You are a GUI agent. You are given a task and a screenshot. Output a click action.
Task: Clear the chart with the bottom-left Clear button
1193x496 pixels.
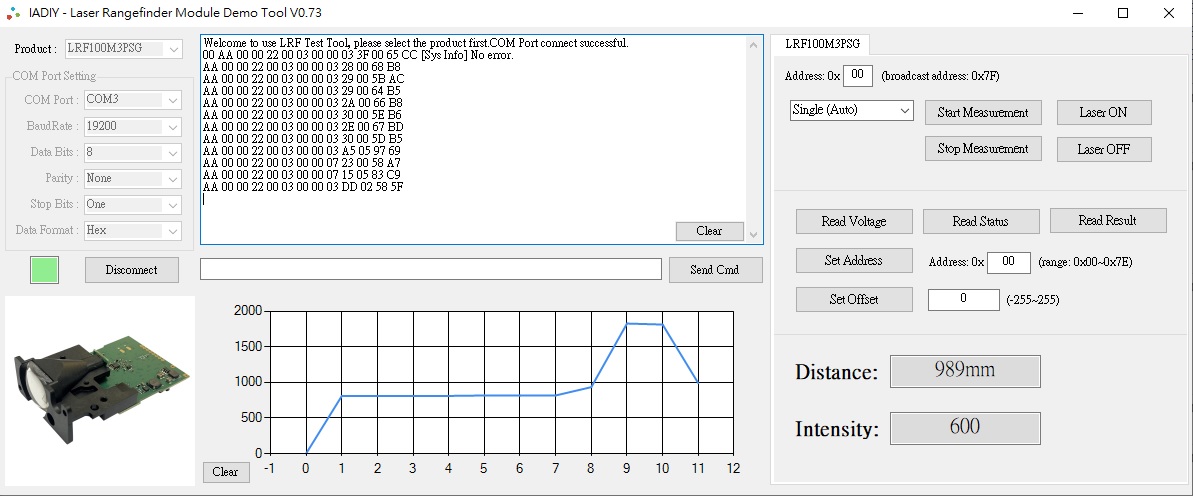225,472
